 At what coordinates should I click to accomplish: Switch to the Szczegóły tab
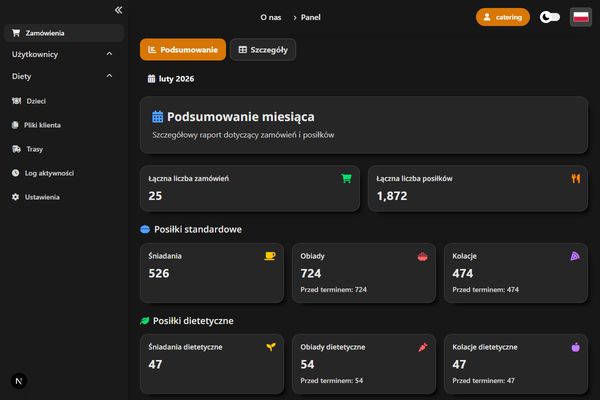tap(262, 49)
